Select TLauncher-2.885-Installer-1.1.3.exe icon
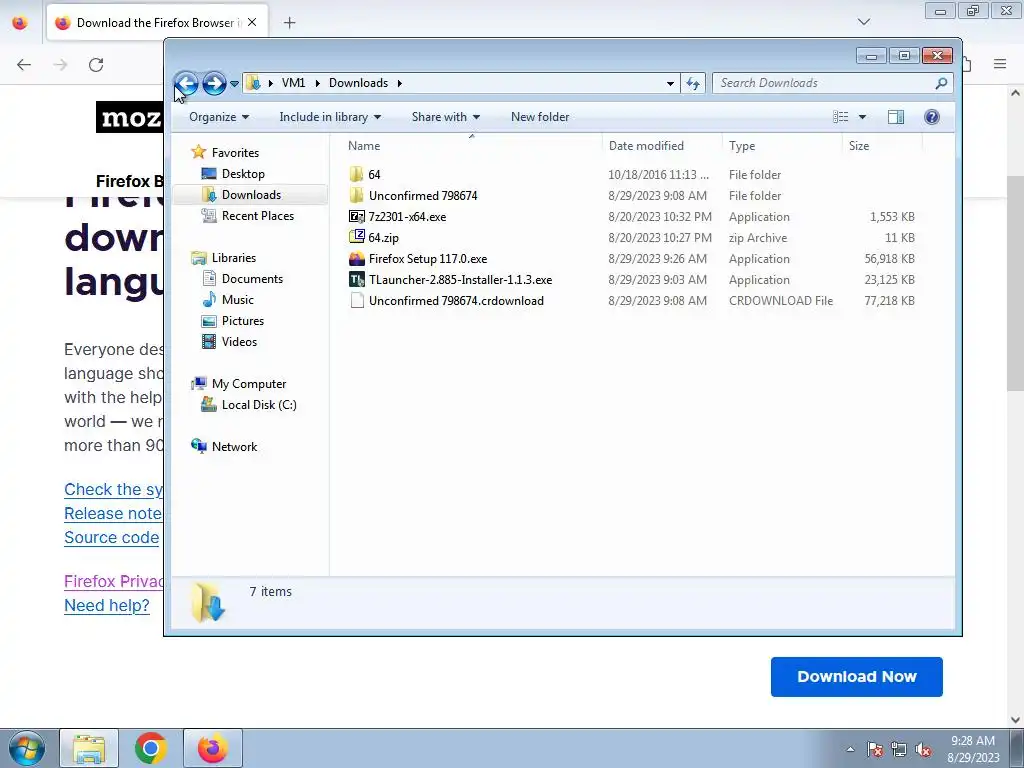This screenshot has width=1024, height=768. [x=357, y=280]
